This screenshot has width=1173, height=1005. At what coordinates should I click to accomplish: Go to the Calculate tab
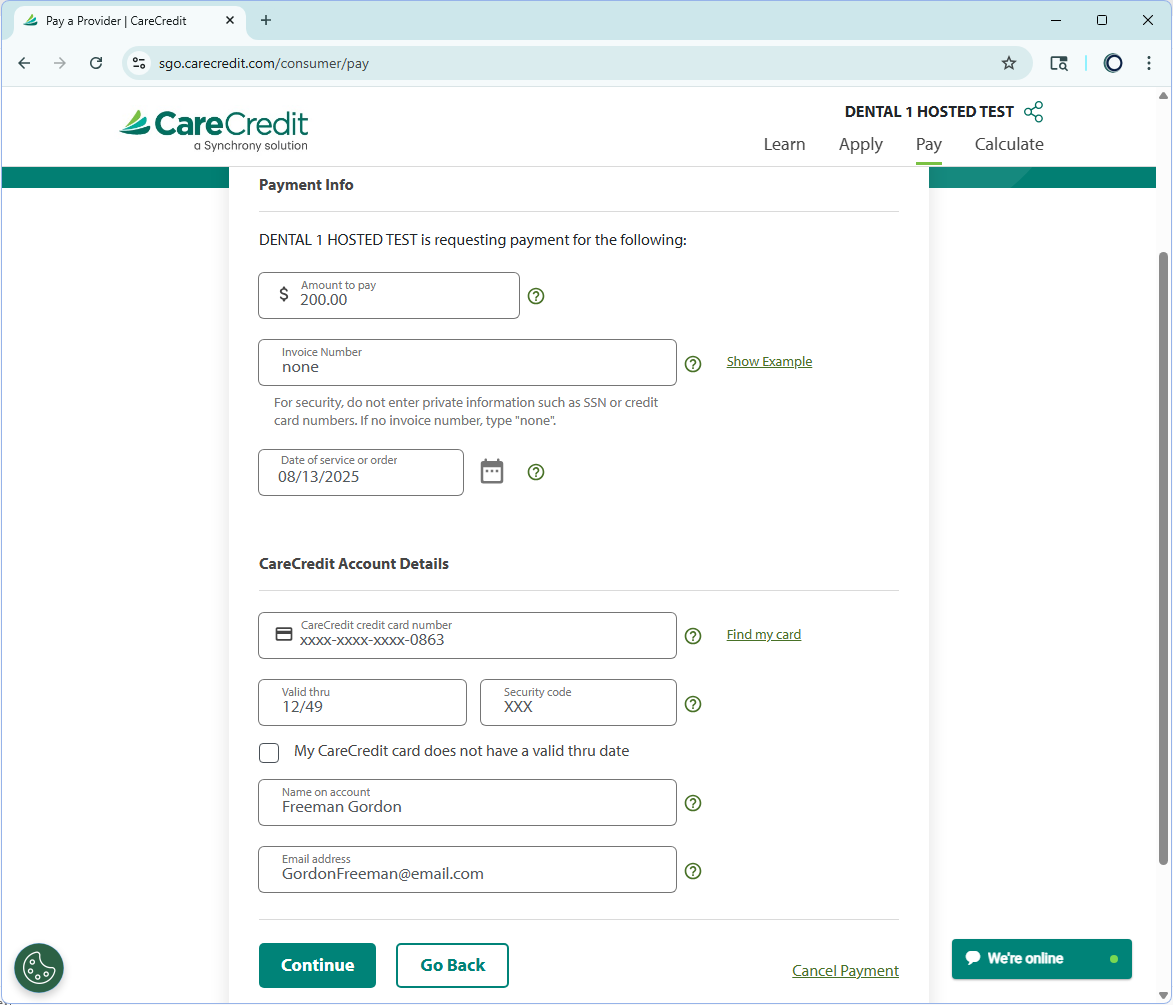point(1008,144)
